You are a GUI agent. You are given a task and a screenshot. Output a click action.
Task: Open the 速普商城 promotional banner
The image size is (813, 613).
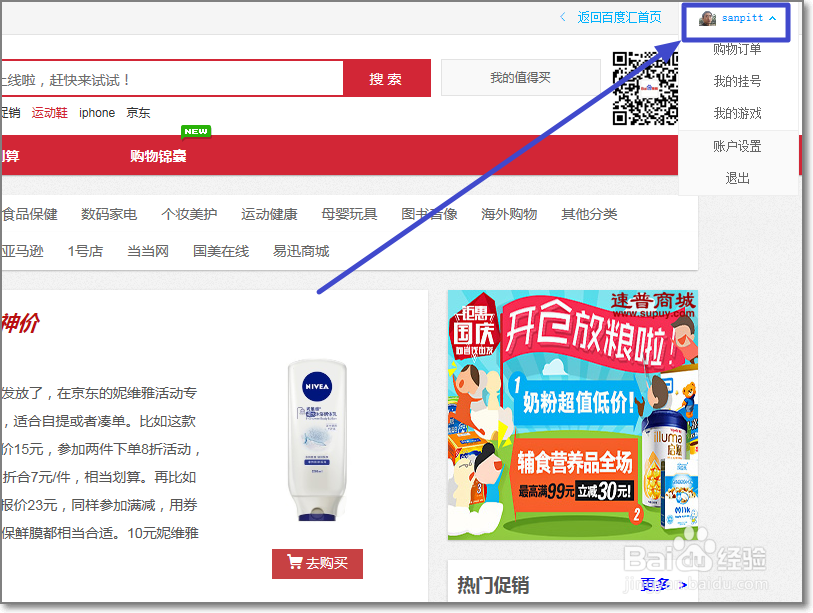pos(572,414)
